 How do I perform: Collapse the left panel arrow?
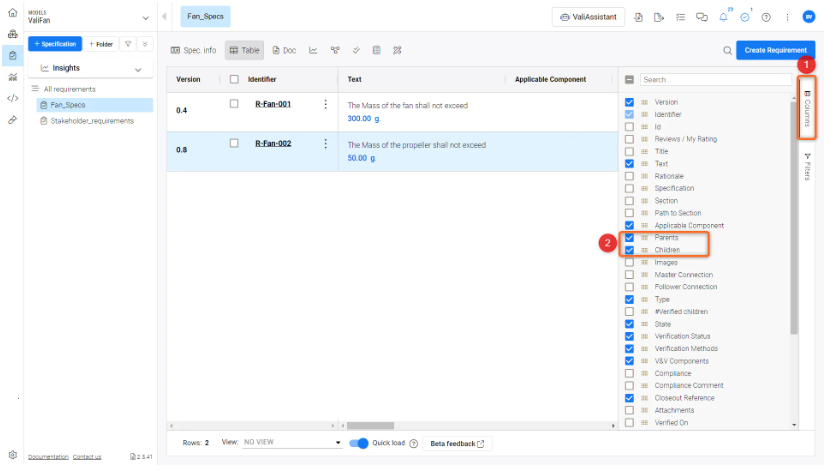(164, 17)
